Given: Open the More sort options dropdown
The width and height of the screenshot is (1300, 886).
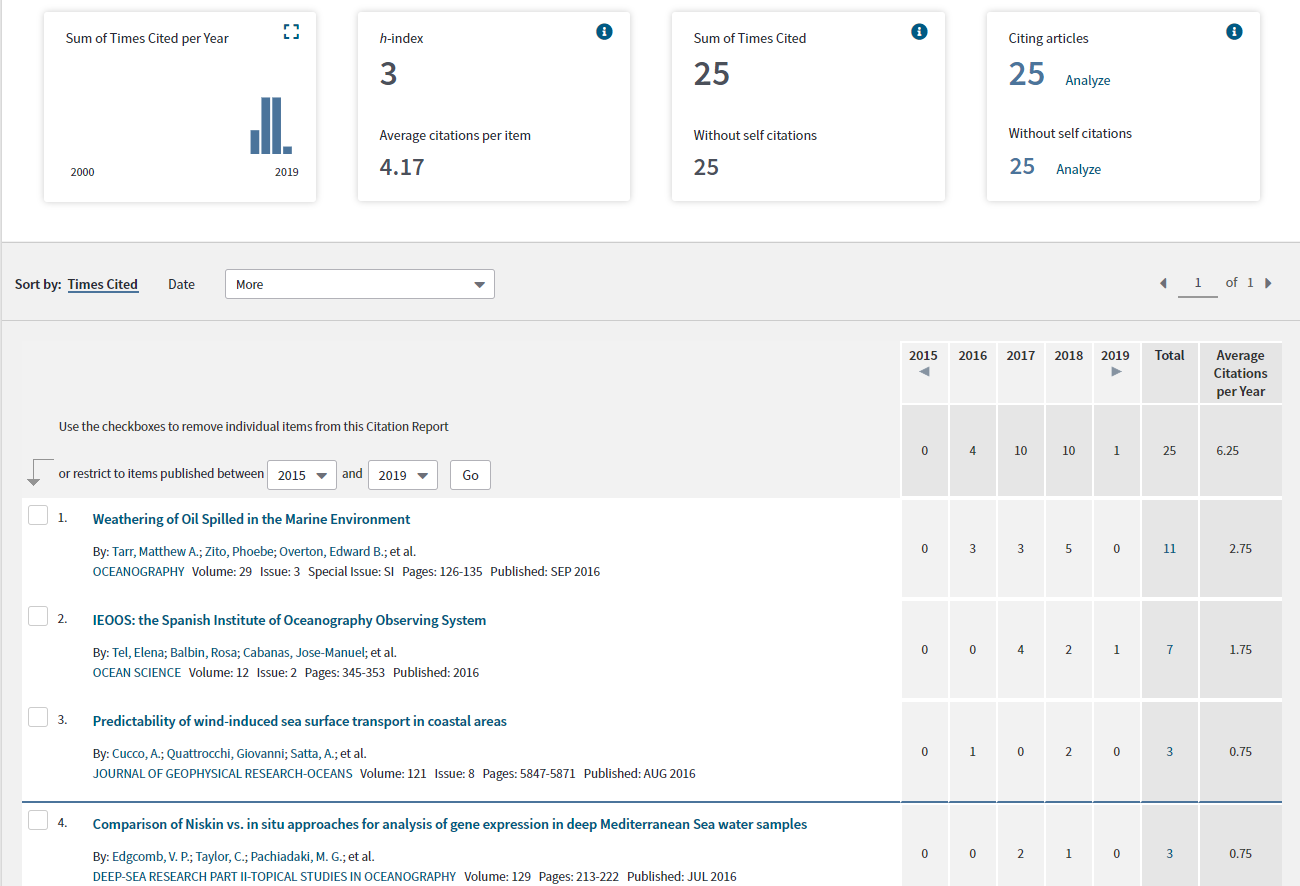Looking at the screenshot, I should click(360, 284).
